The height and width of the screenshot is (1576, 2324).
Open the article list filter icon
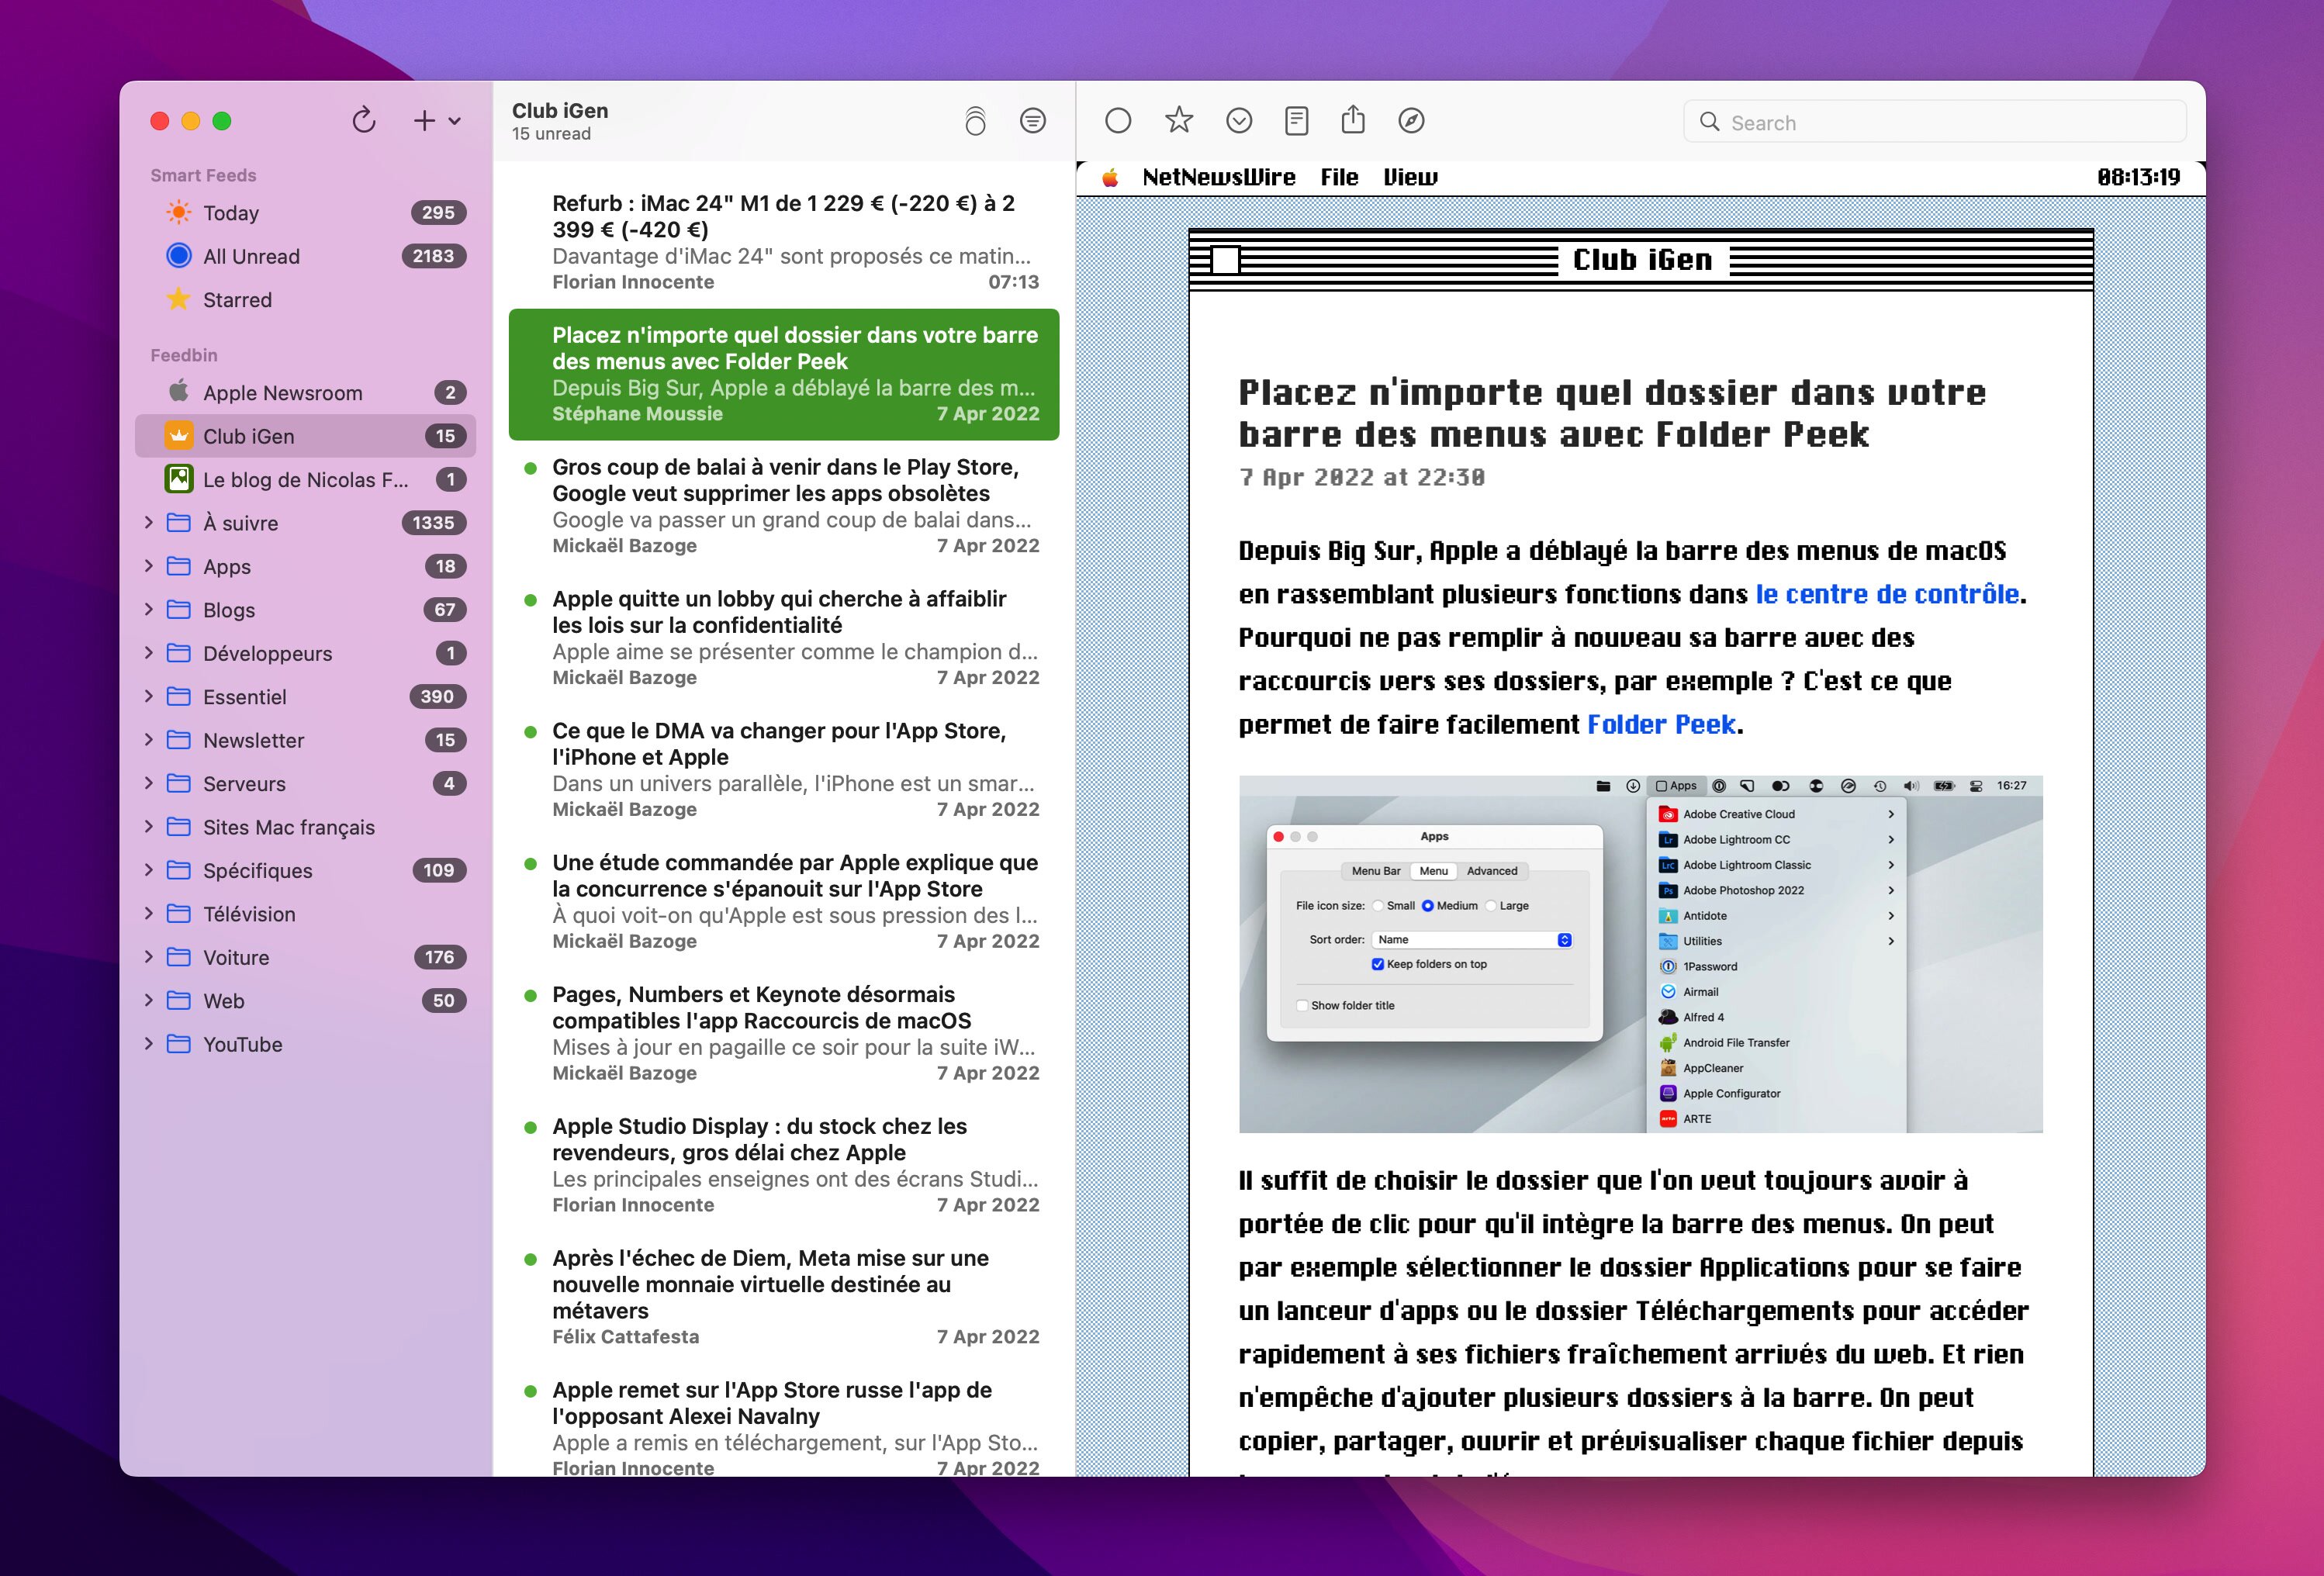click(1032, 121)
